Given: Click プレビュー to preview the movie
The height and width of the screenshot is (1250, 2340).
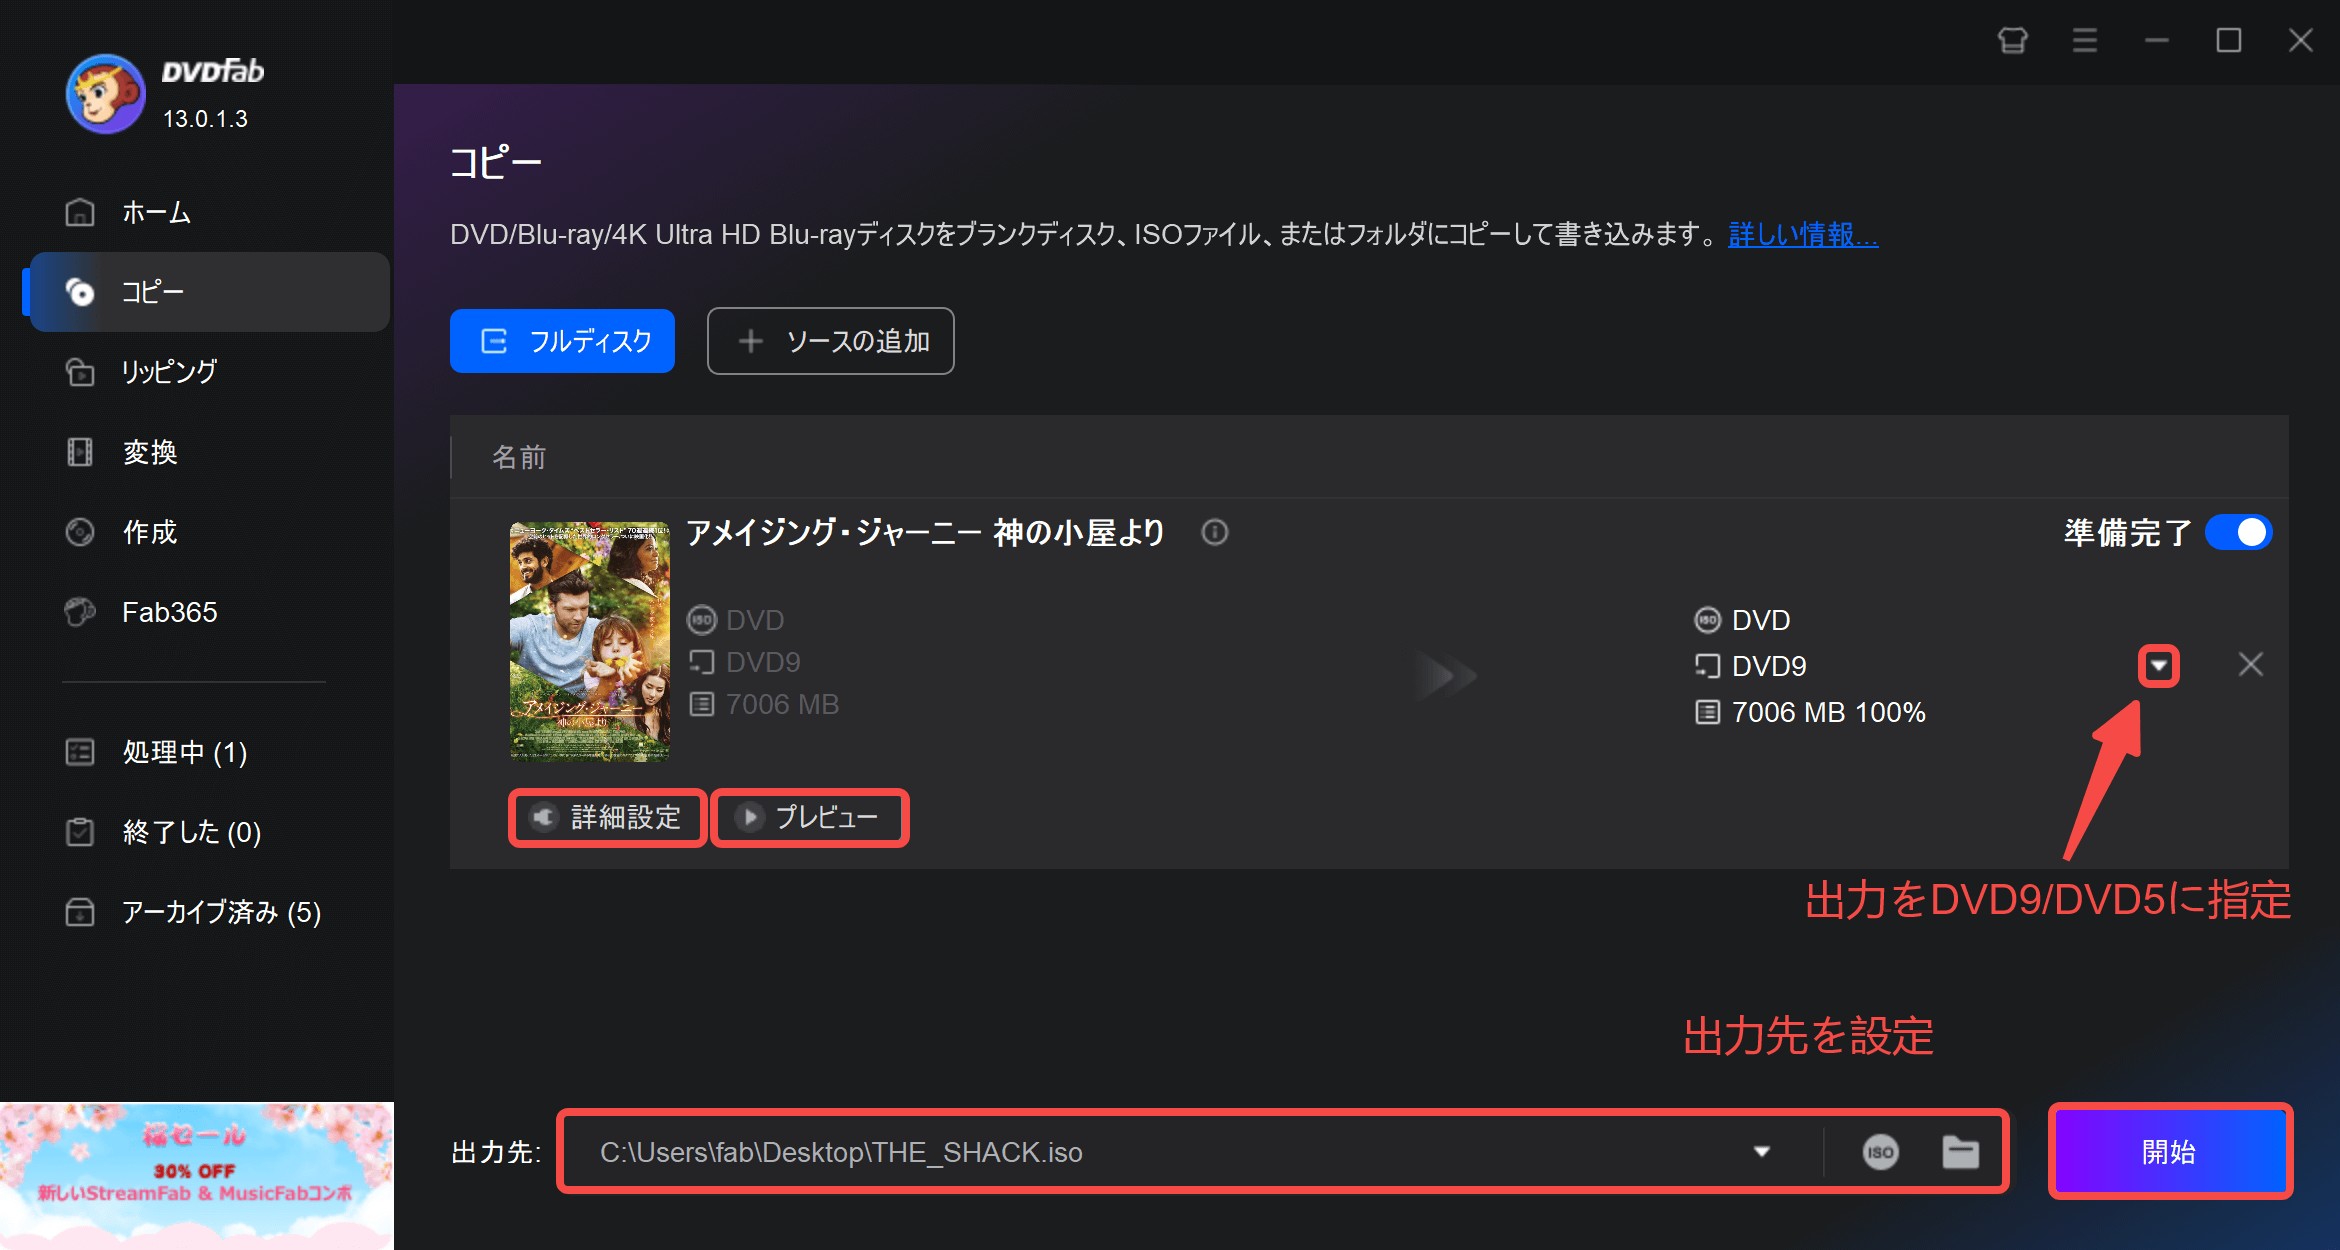Looking at the screenshot, I should [x=809, y=818].
